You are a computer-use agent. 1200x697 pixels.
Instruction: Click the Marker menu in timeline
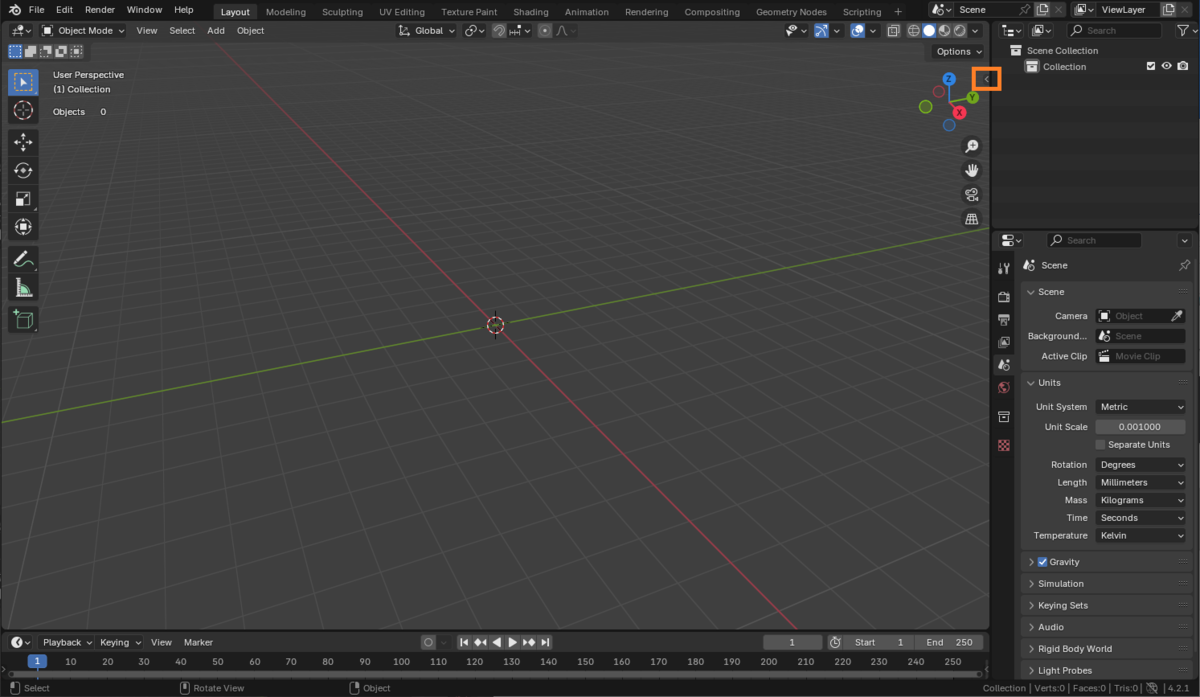[x=198, y=642]
